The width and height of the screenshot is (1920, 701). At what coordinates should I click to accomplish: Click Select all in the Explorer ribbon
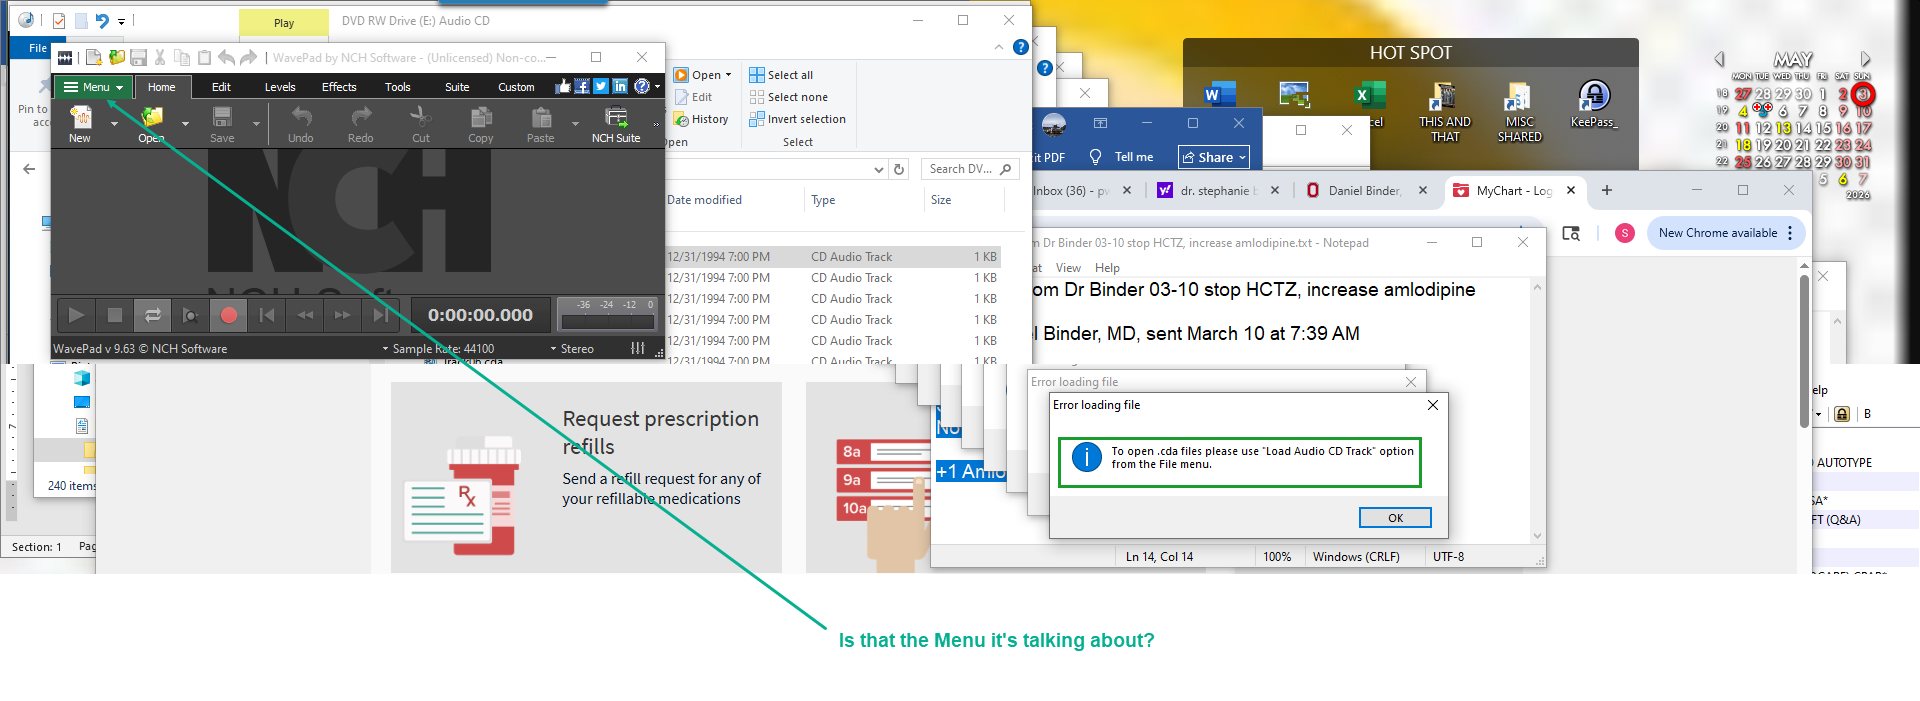[781, 75]
